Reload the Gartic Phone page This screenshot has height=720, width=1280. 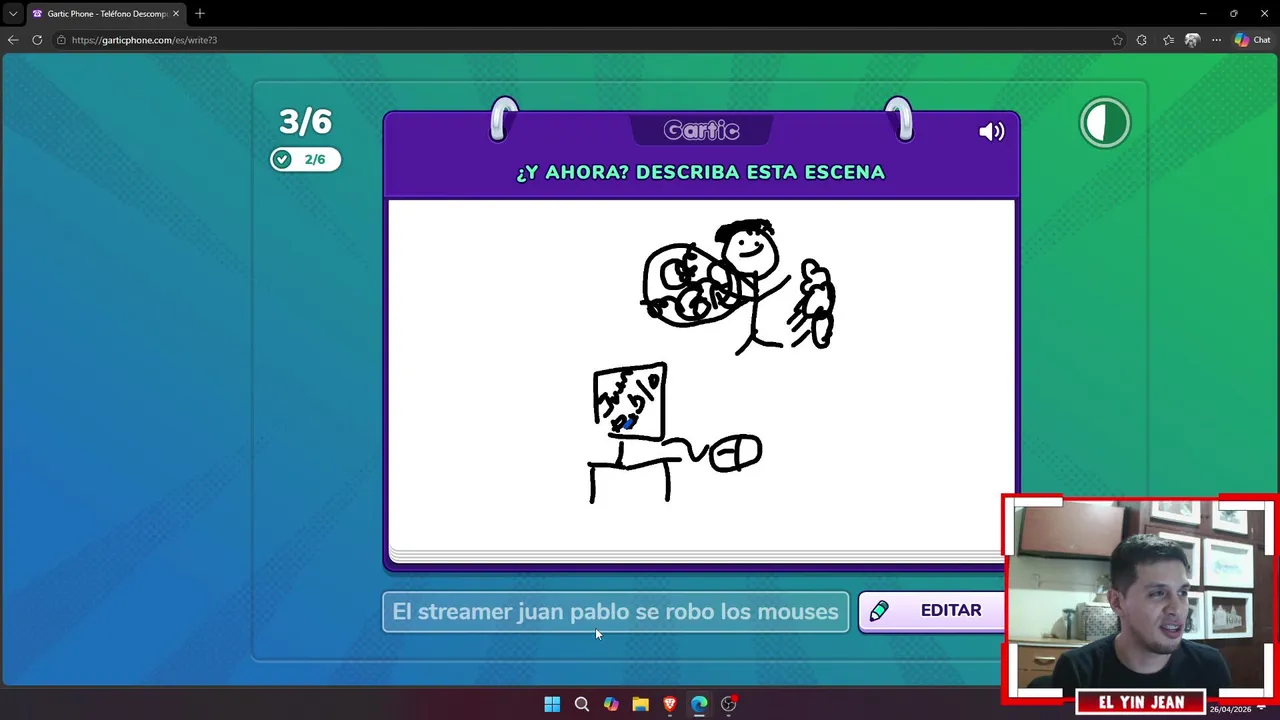[37, 40]
